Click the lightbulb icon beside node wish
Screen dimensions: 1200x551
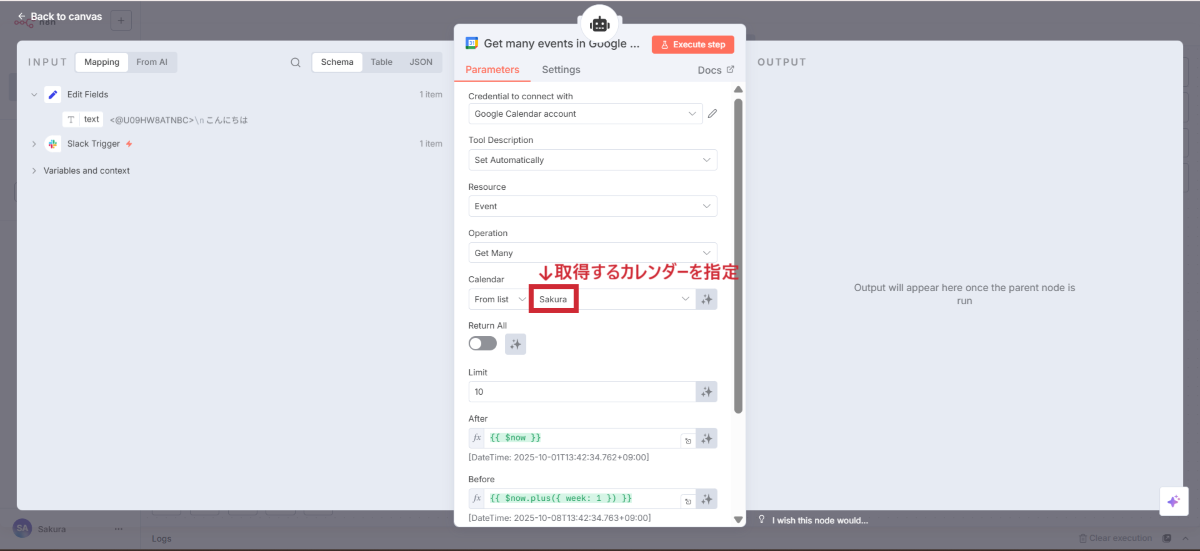762,520
